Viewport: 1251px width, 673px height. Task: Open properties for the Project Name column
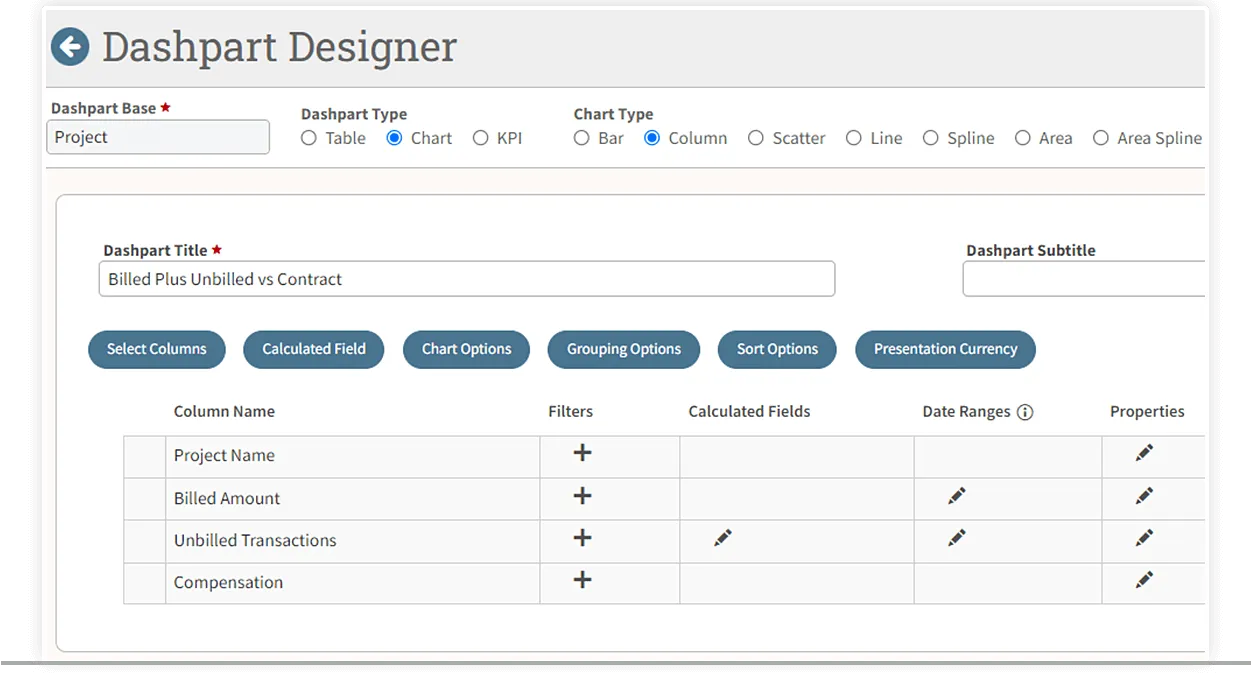click(x=1145, y=453)
